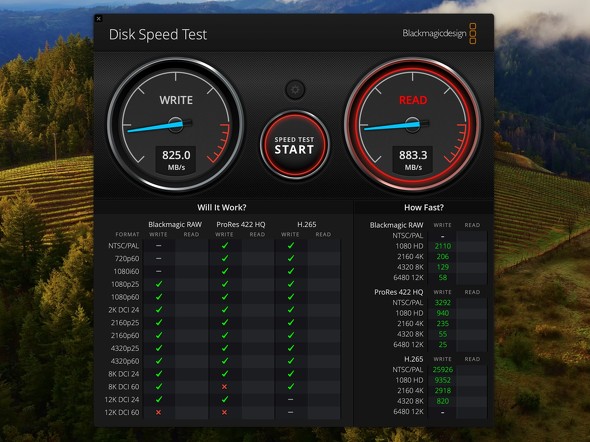Click the ProRes 422 HQ column header in Will It Work
The height and width of the screenshot is (442, 590).
click(x=241, y=225)
